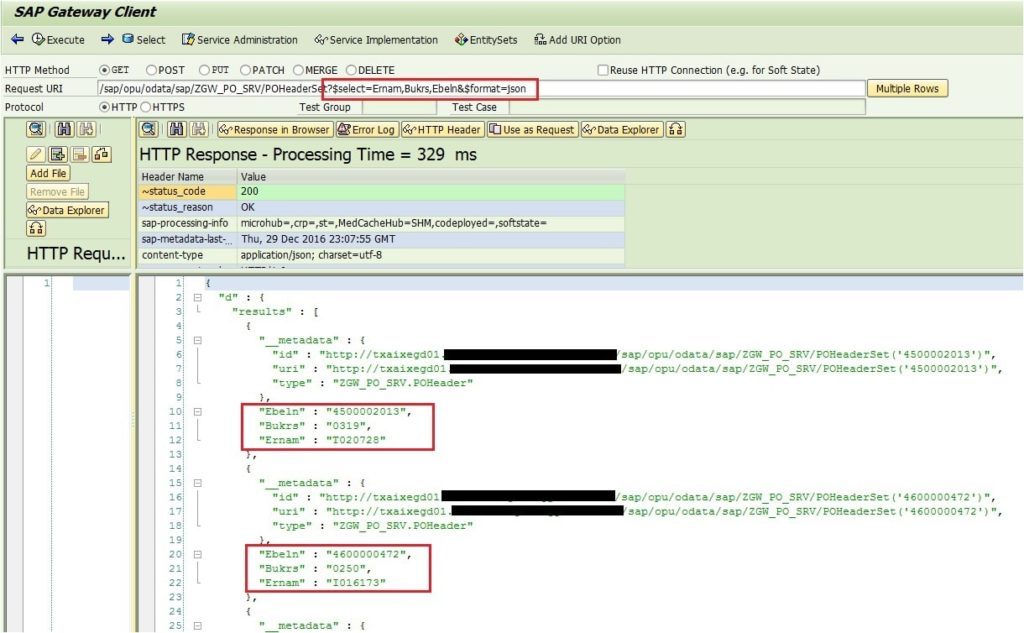Collapse the "d" JSON node on line 2
1024x633 pixels.
pos(197,297)
